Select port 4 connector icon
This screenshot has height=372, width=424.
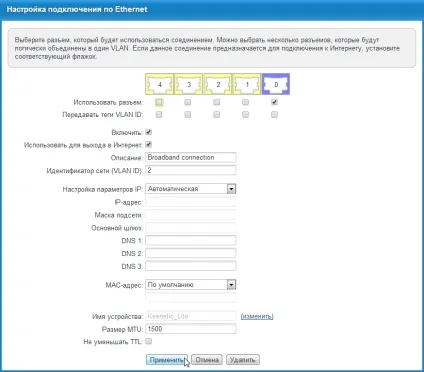click(x=159, y=84)
